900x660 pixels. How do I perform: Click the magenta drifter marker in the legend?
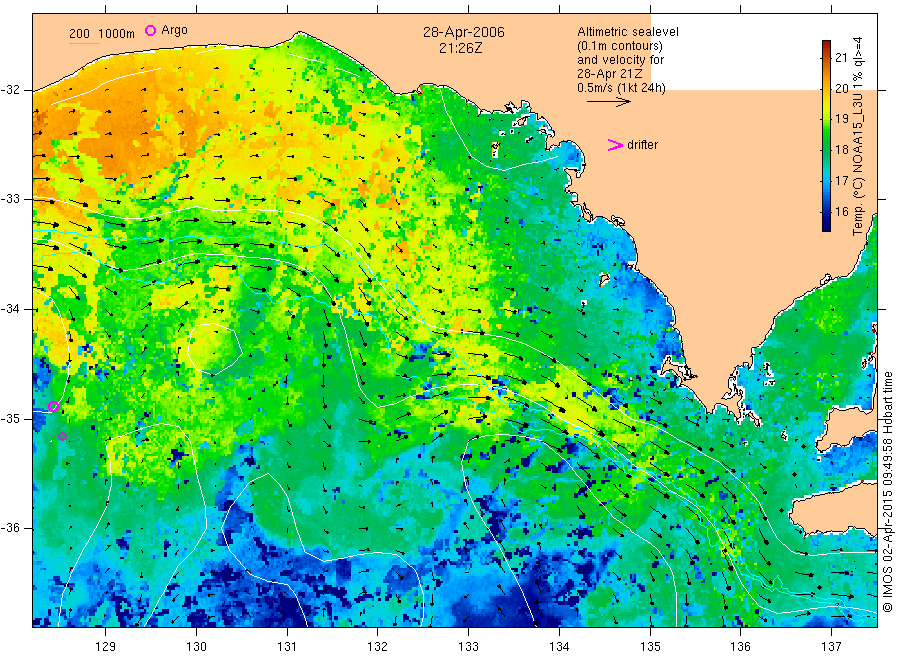(x=615, y=145)
